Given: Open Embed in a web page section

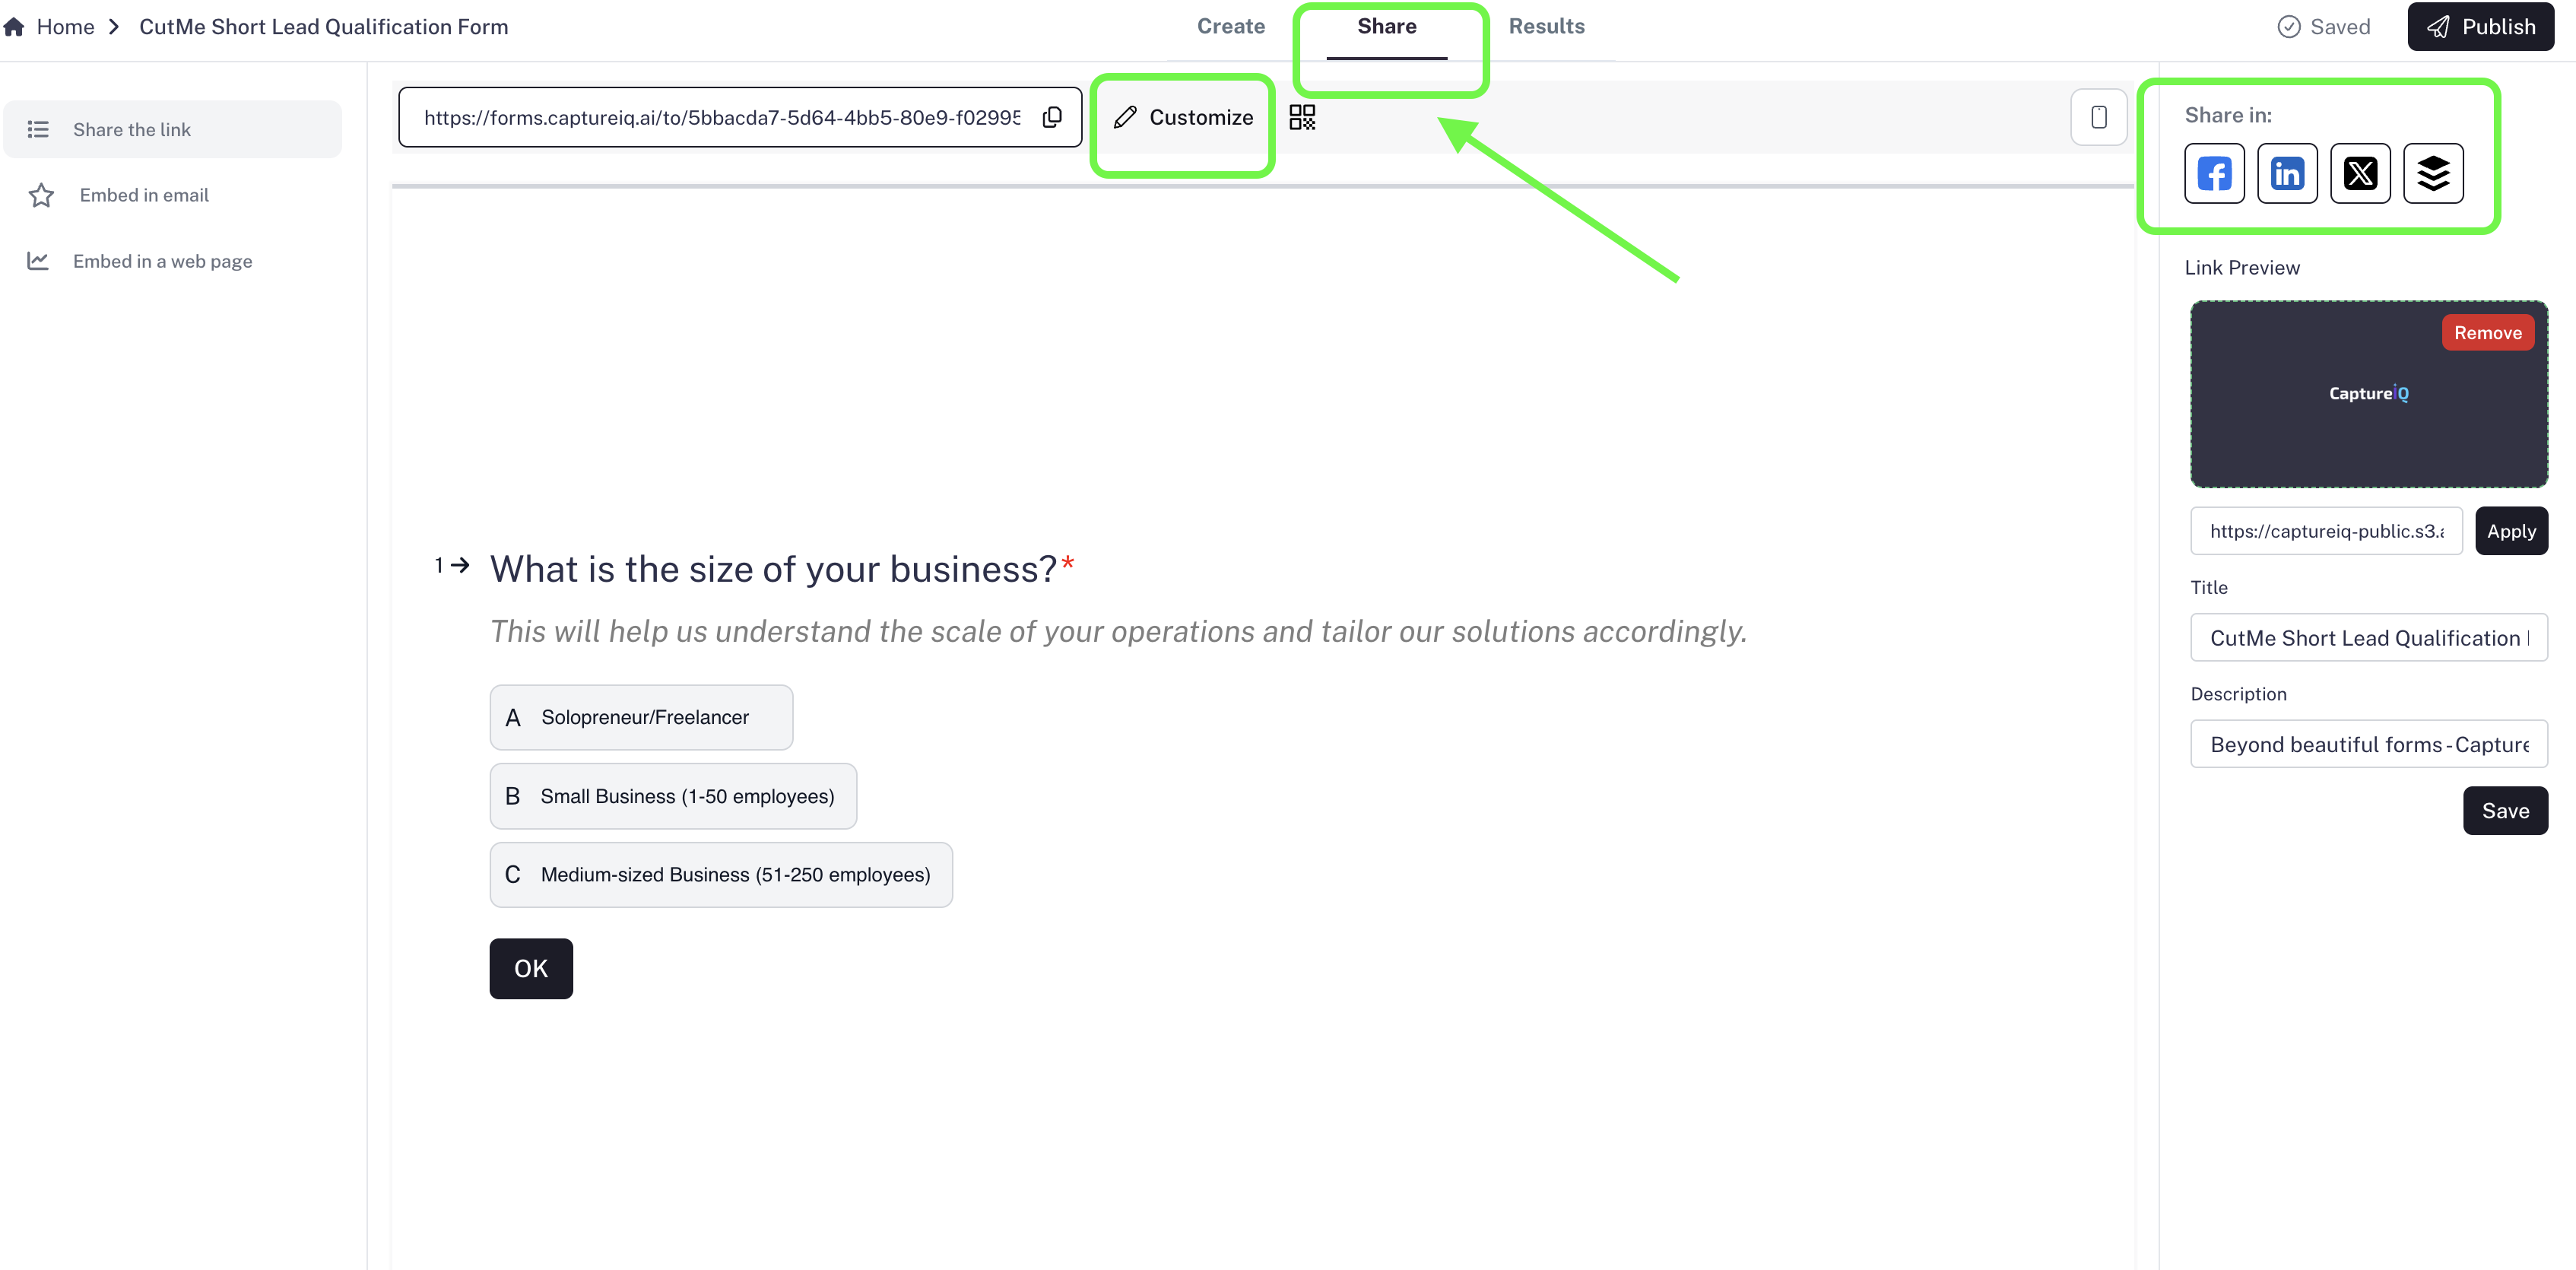Looking at the screenshot, I should (162, 260).
